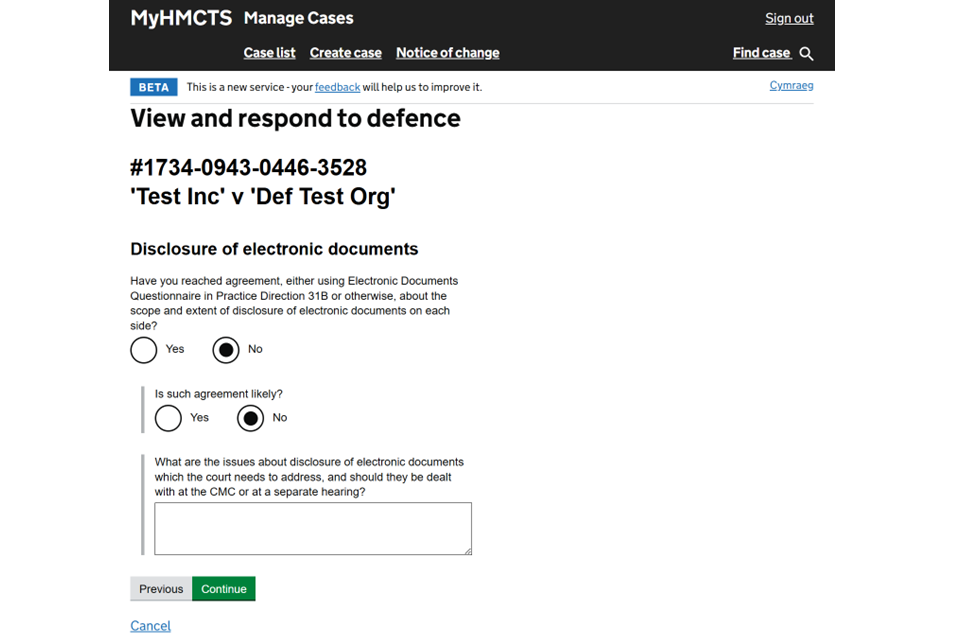Click the magnifying glass search icon
The image size is (960, 640).
pos(806,54)
